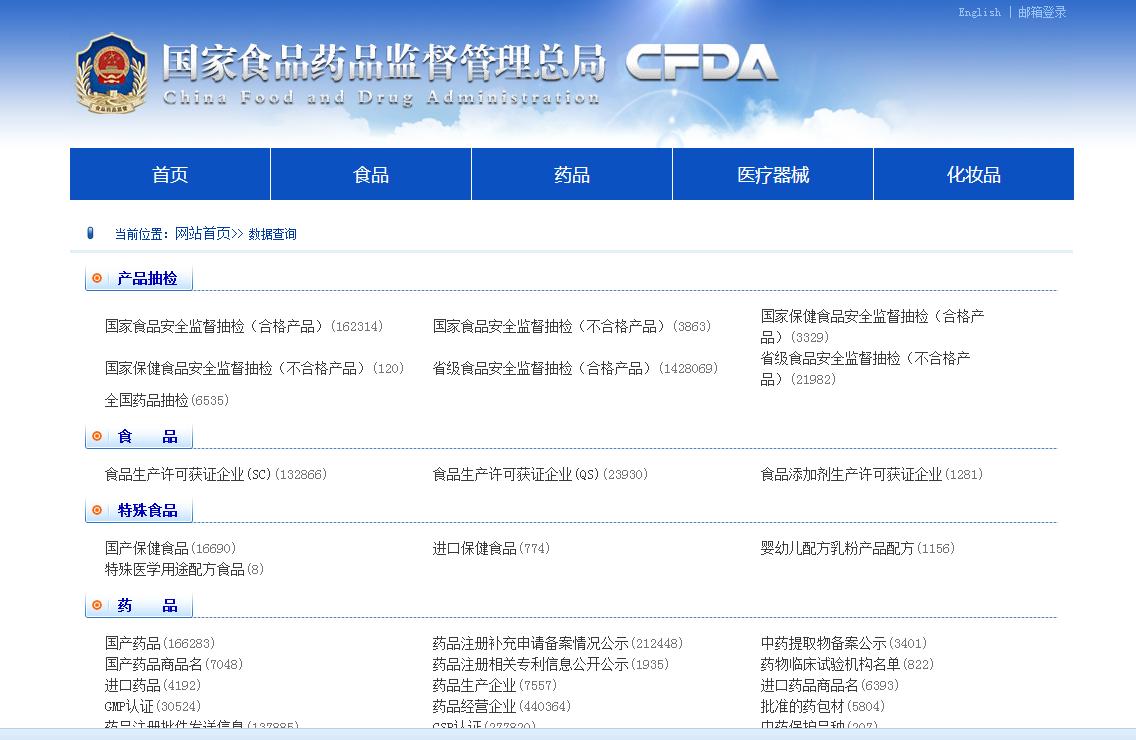This screenshot has height=740, width=1136.
Task: Open 药品经营企业 (440364)
Action: click(x=501, y=706)
